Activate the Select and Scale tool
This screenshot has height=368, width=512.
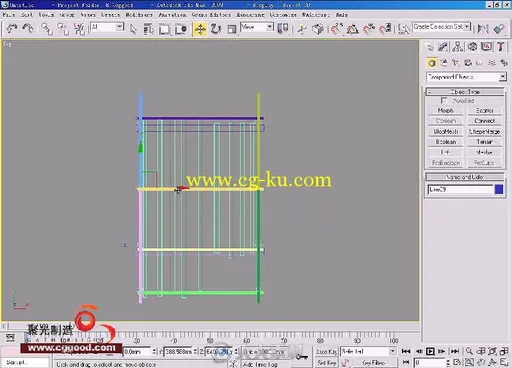click(x=232, y=29)
